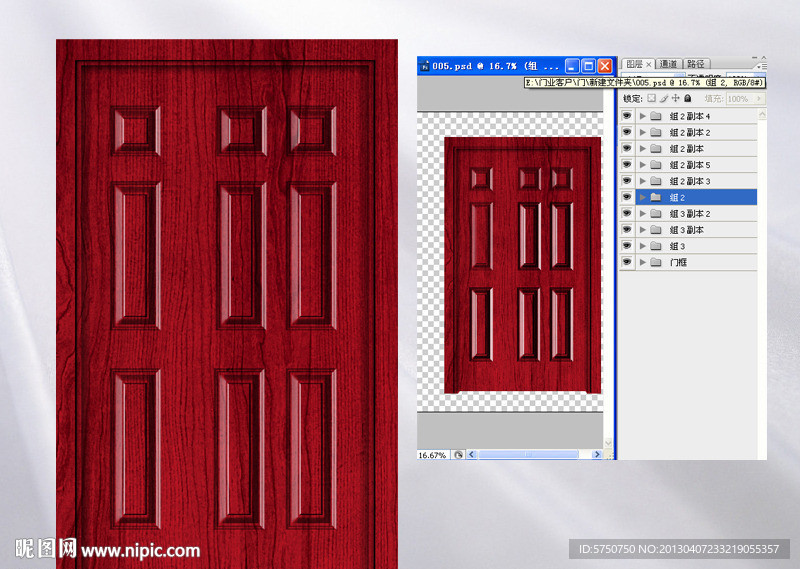Select the 组 2 副本 2 layer name
The height and width of the screenshot is (569, 800).
(690, 133)
